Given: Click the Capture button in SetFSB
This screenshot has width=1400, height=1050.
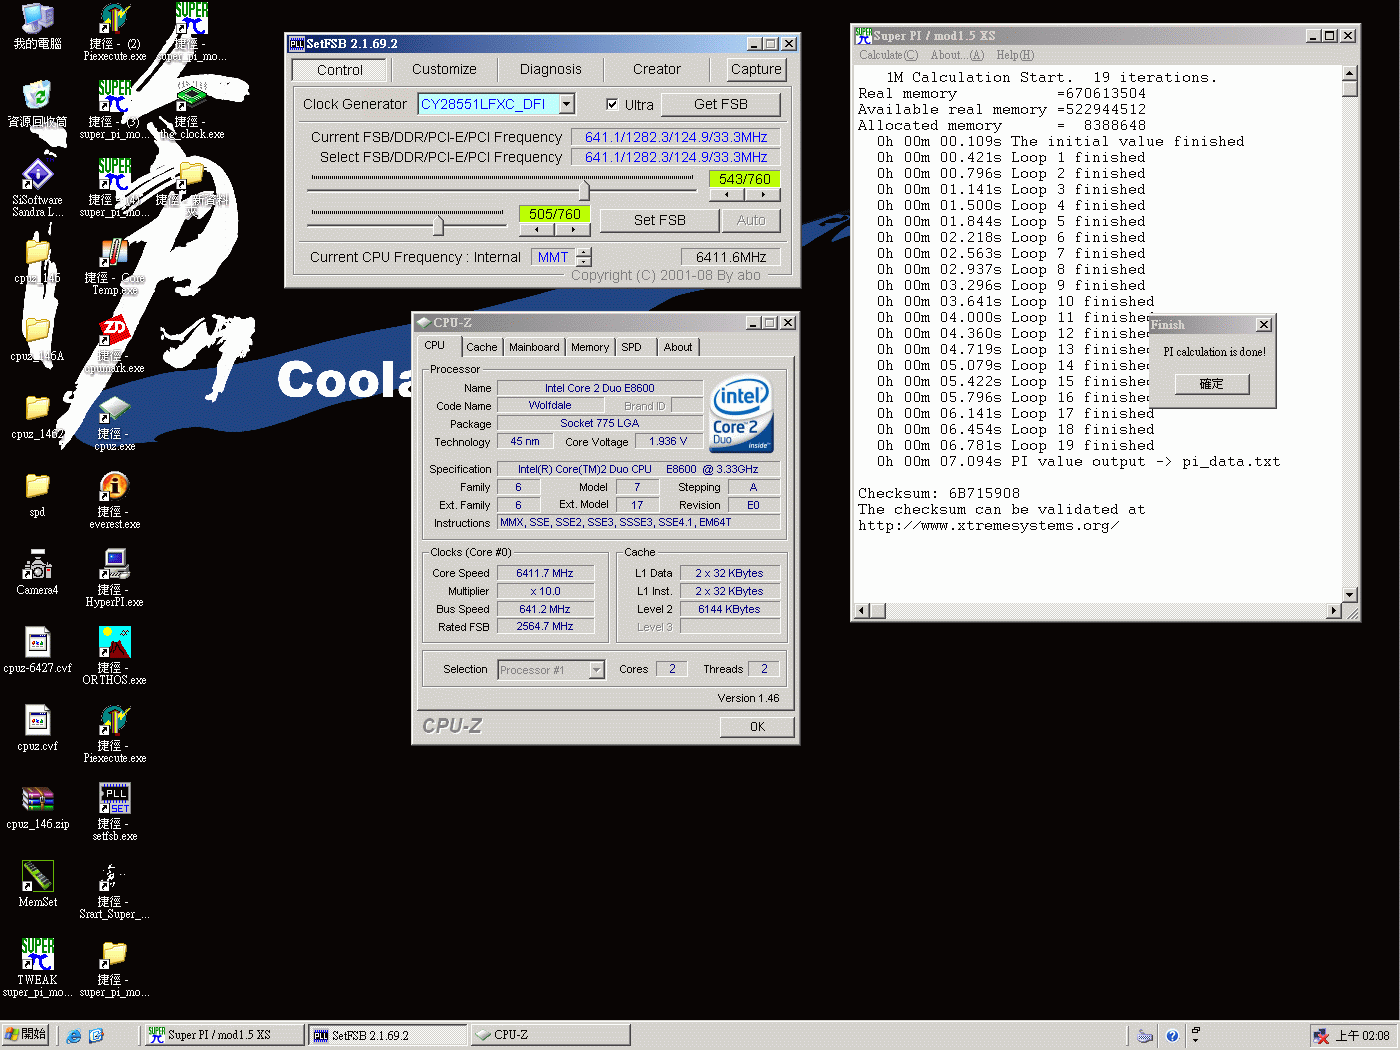Looking at the screenshot, I should pyautogui.click(x=756, y=69).
